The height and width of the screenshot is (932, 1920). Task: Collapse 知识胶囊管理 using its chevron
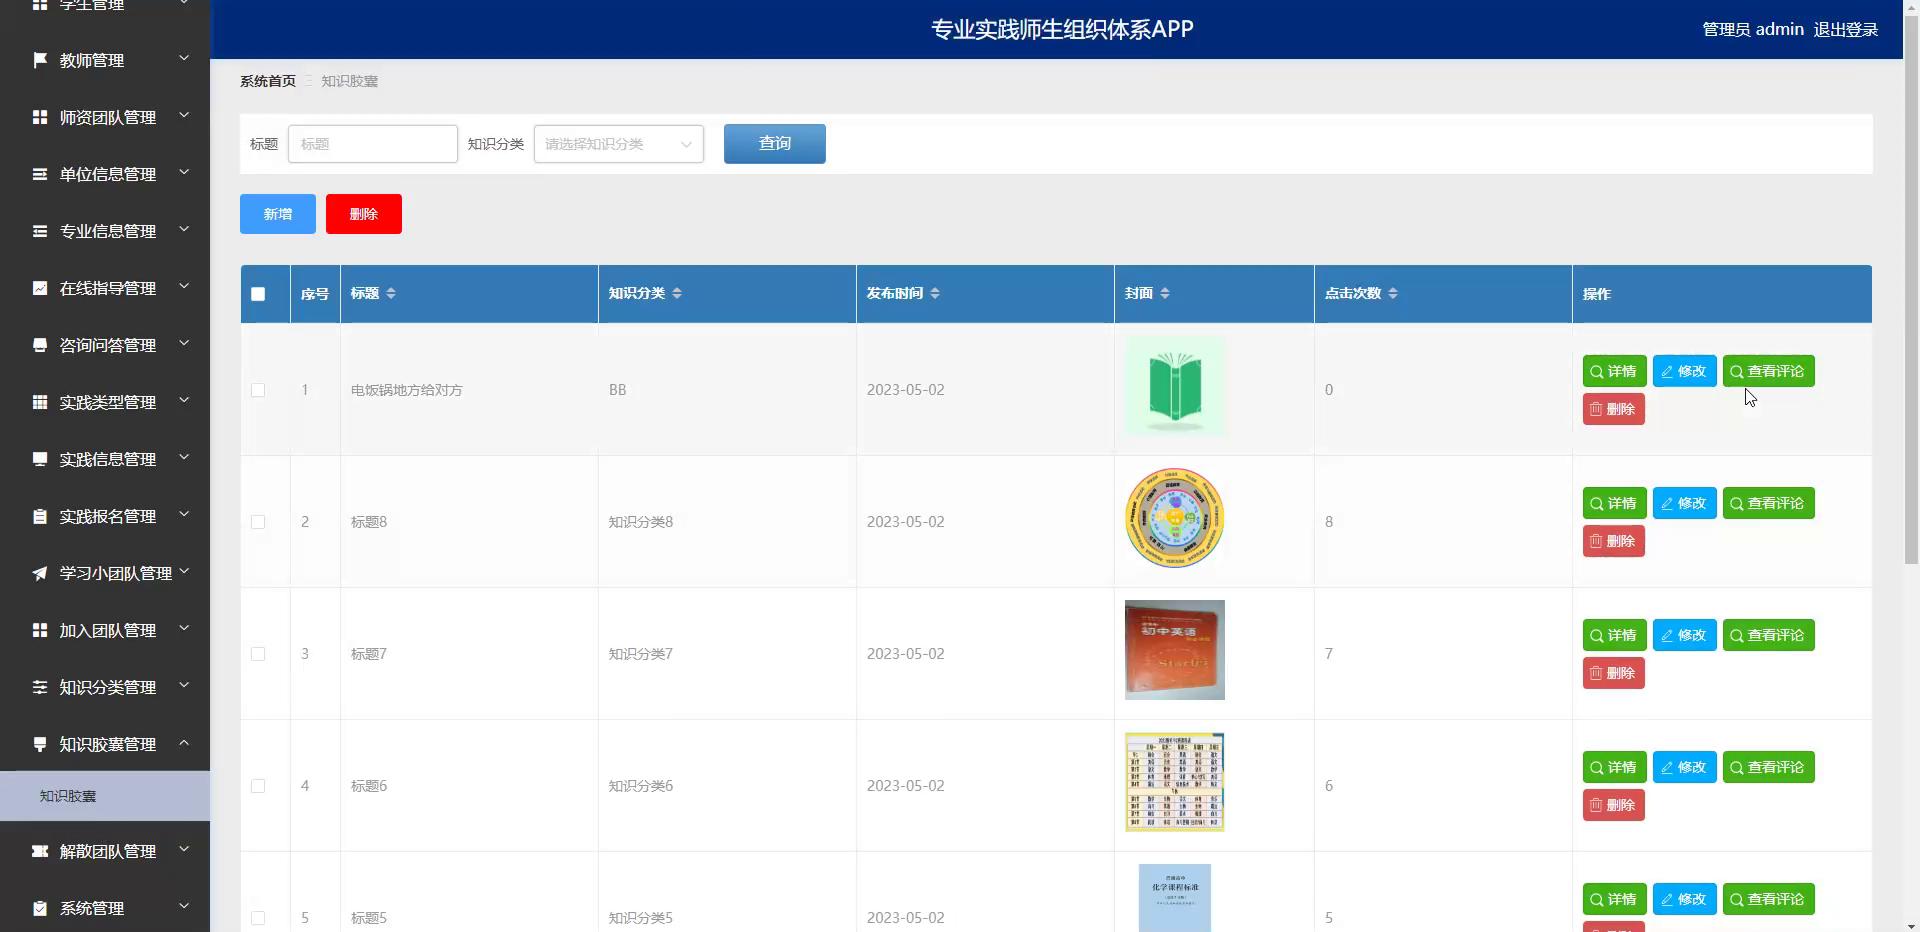(x=184, y=743)
